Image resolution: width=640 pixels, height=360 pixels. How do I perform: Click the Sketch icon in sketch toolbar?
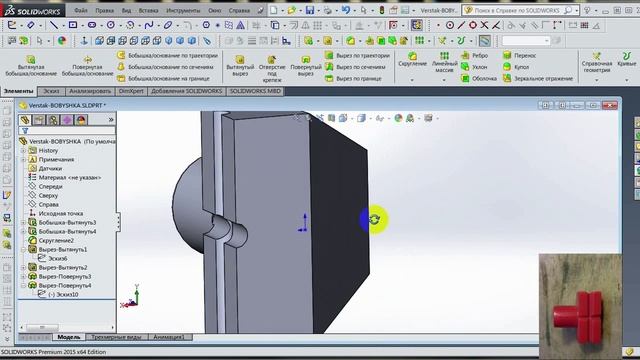pyautogui.click(x=12, y=25)
